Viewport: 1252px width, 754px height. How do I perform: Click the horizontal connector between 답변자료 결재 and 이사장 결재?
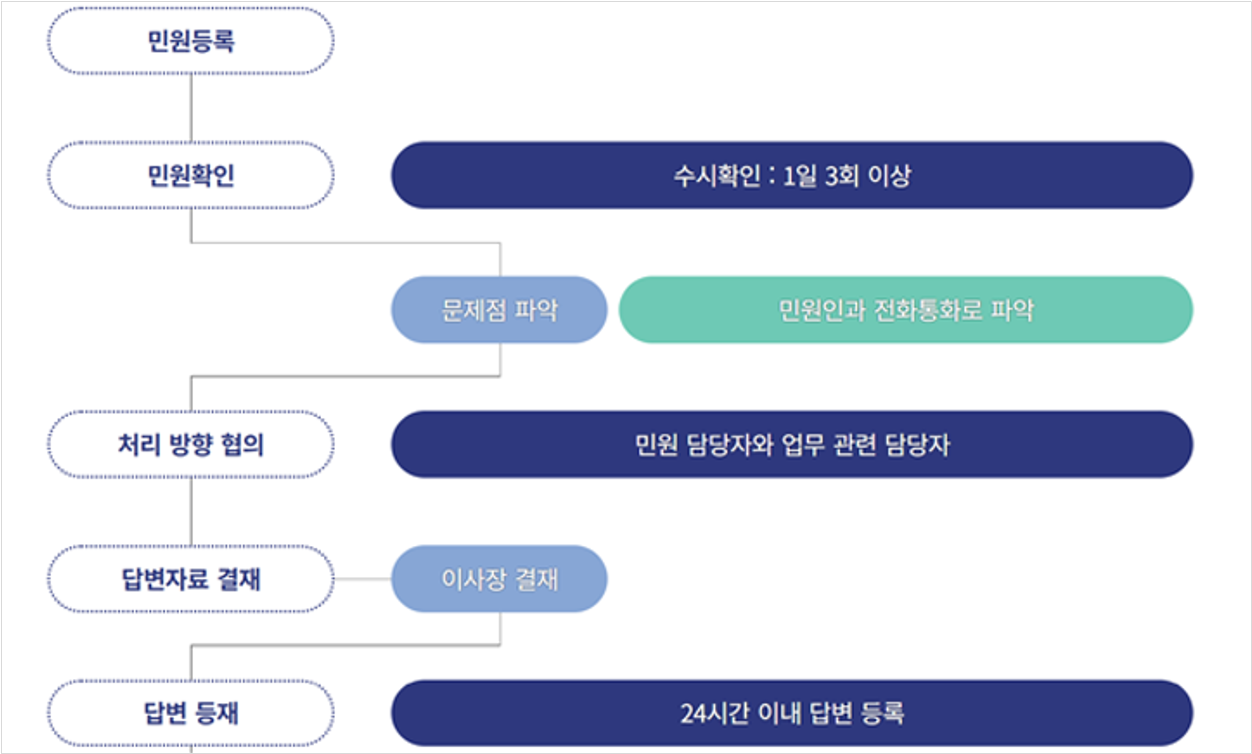(x=362, y=579)
